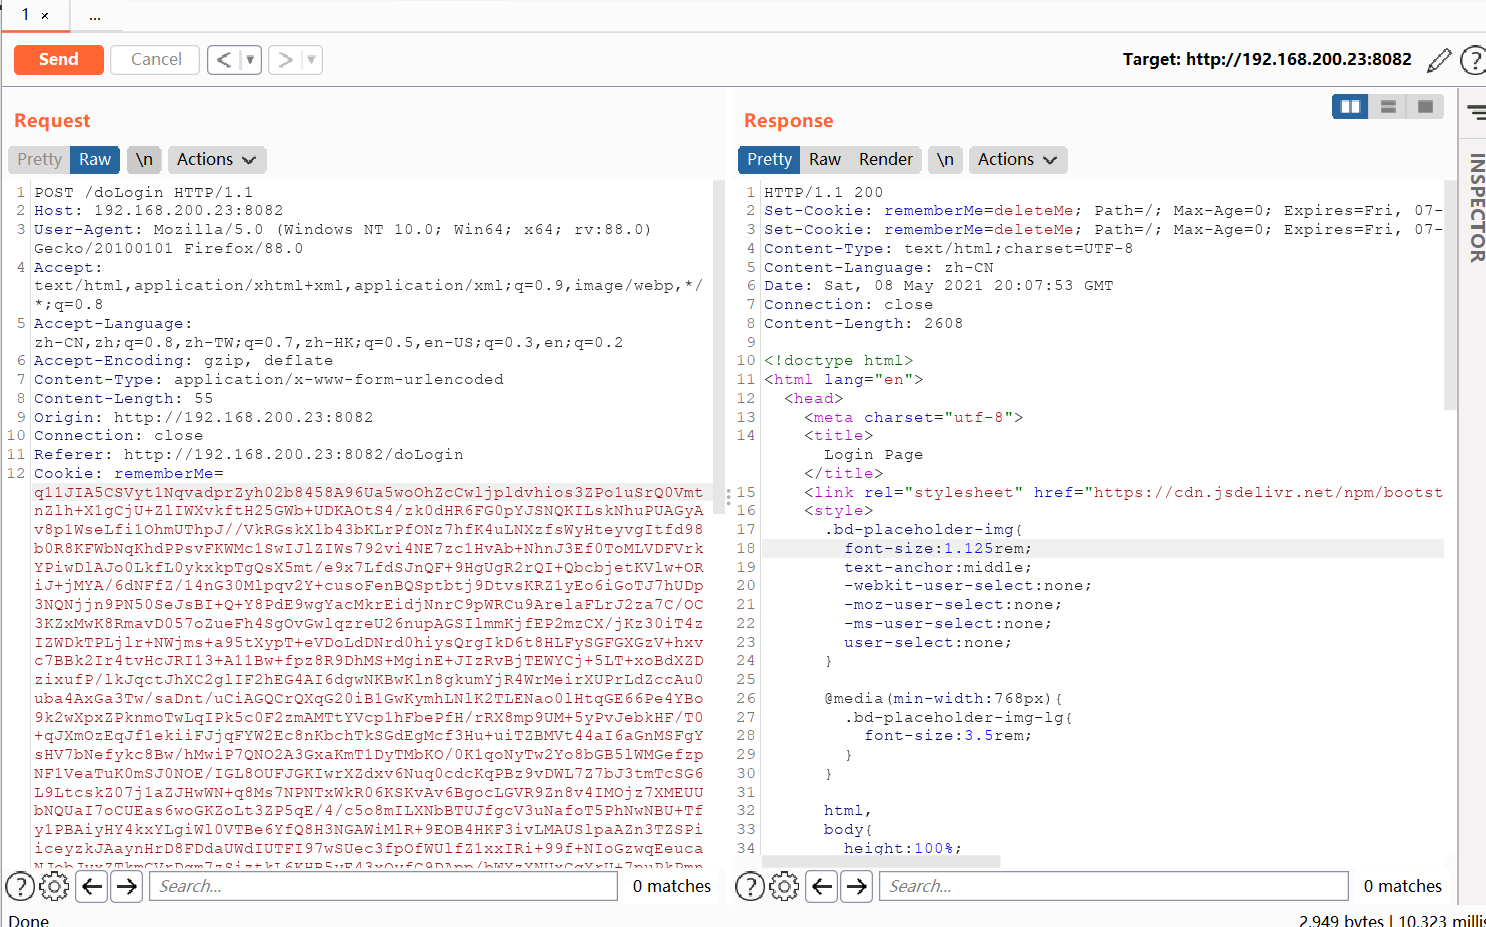The width and height of the screenshot is (1486, 927).
Task: Toggle Response \n non-printable characters
Action: coord(945,160)
